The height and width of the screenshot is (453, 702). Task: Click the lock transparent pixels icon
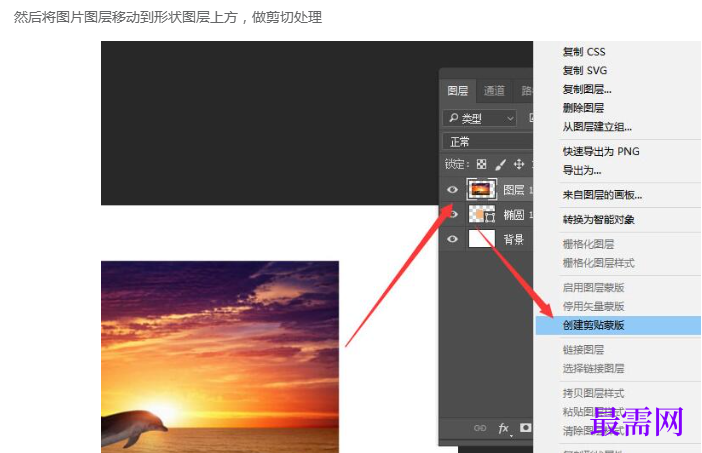481,164
